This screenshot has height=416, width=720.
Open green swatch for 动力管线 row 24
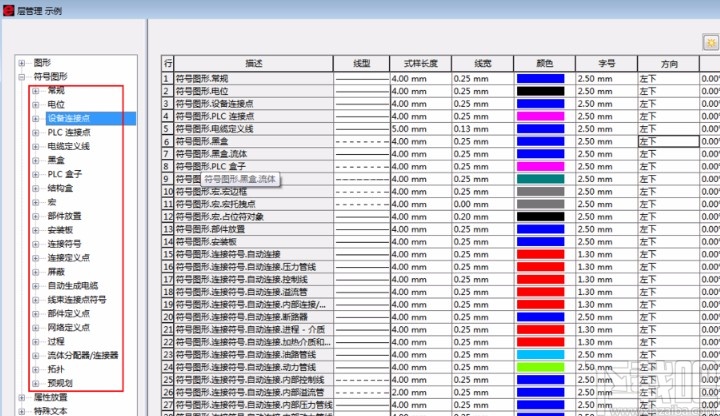click(x=540, y=367)
